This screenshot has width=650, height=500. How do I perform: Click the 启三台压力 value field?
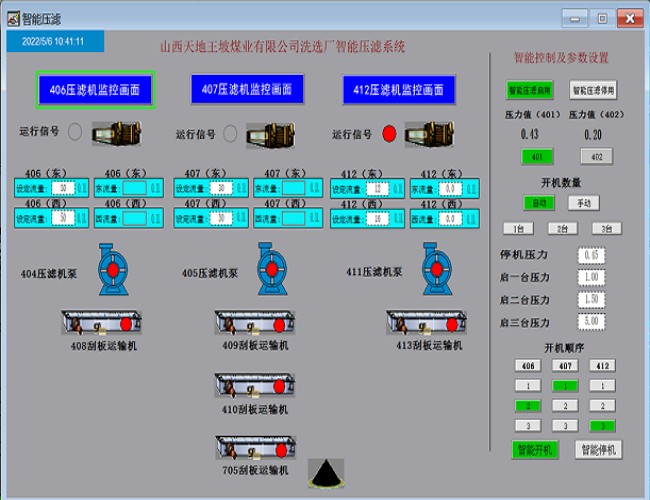click(x=591, y=322)
